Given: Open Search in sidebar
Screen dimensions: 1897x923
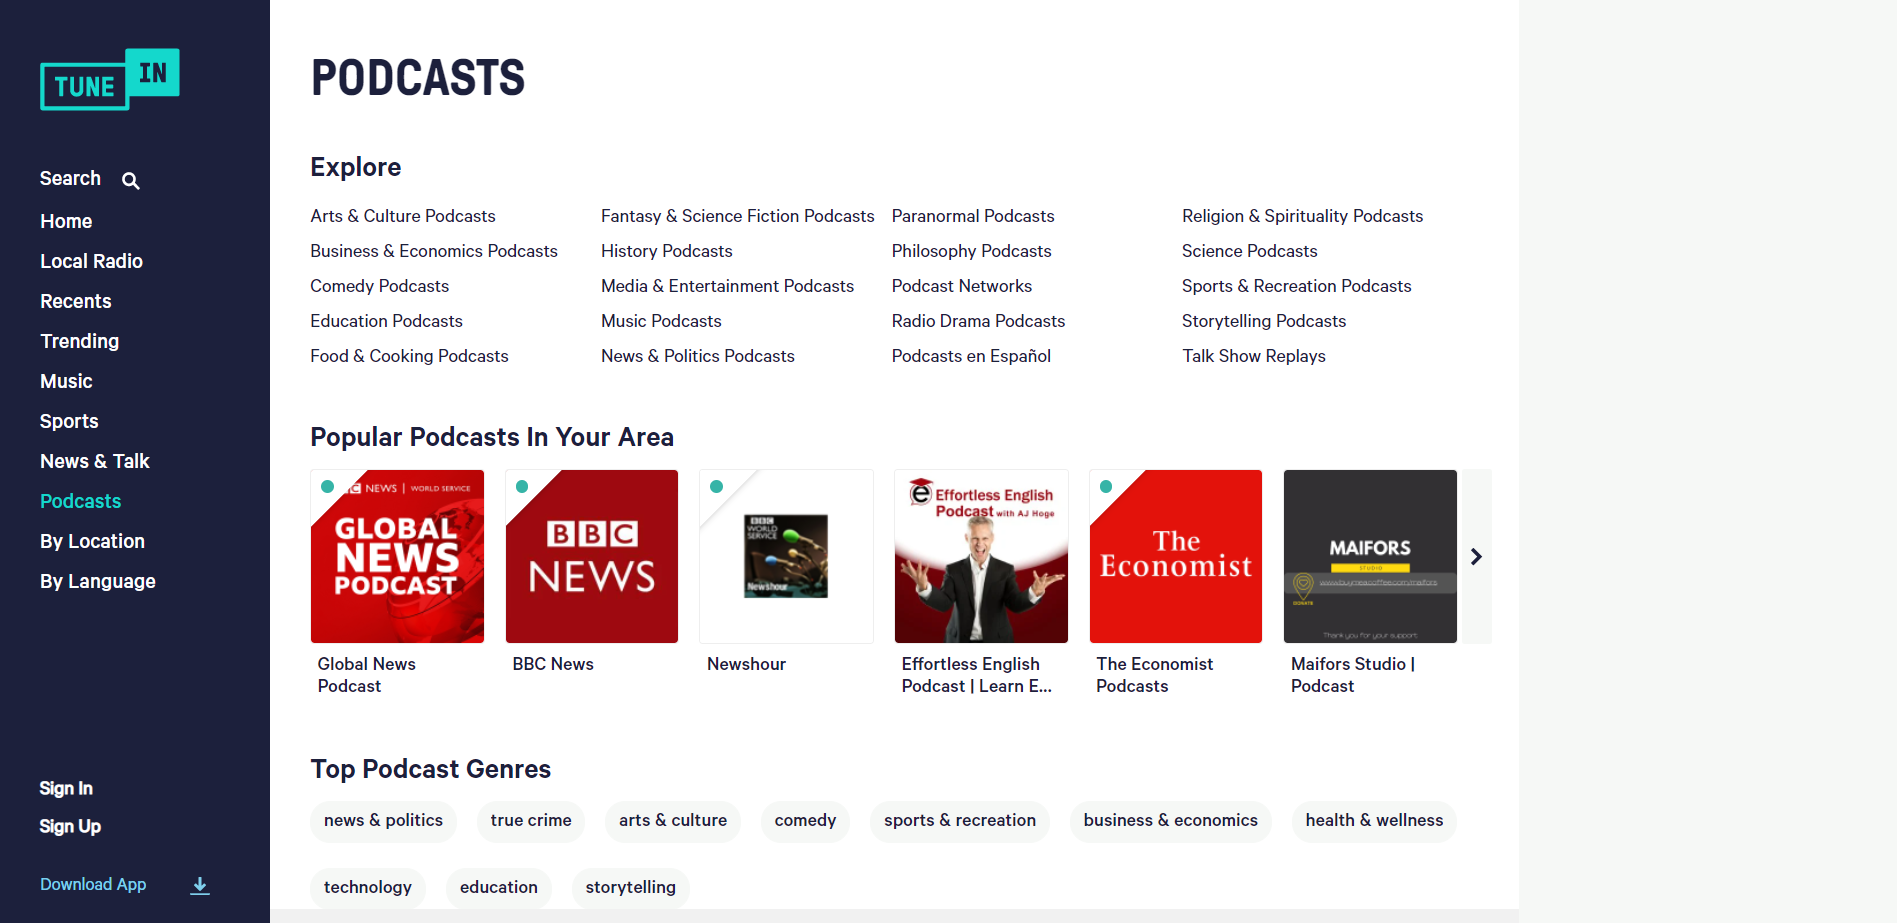Looking at the screenshot, I should click(70, 178).
